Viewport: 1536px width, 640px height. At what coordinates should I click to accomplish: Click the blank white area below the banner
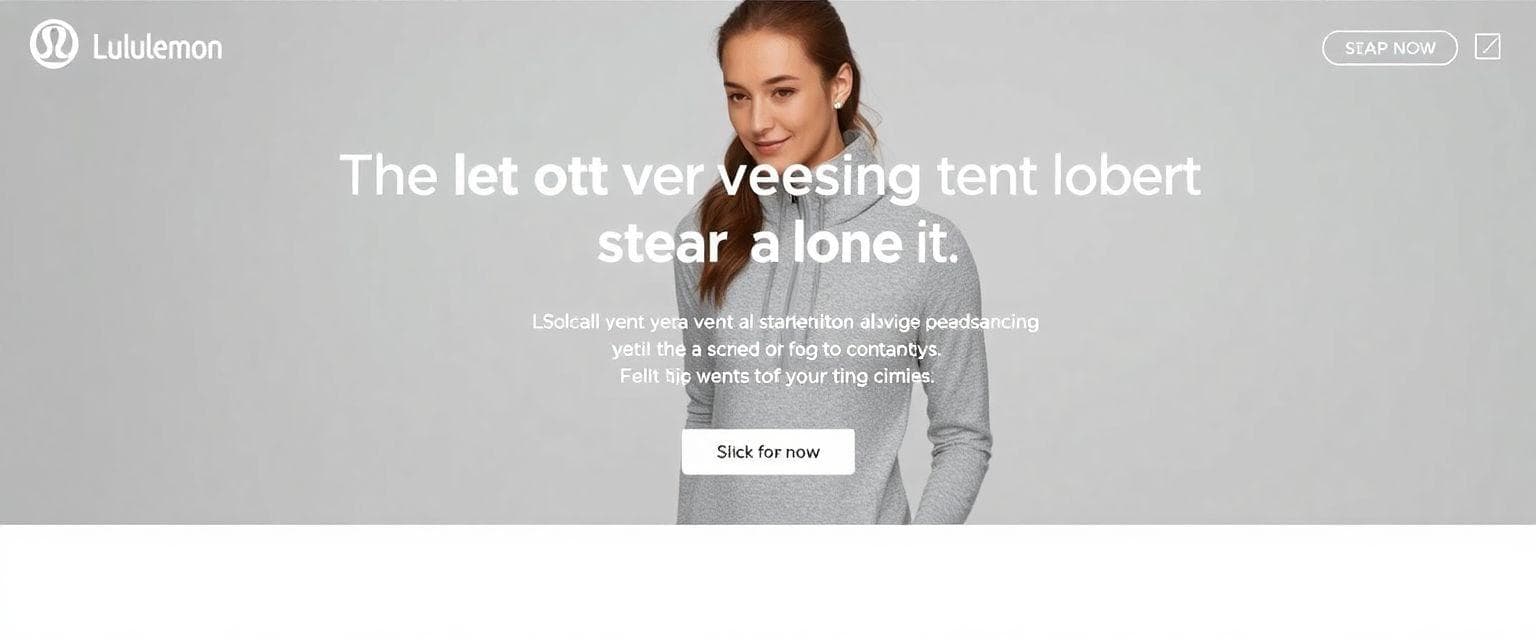tap(768, 582)
